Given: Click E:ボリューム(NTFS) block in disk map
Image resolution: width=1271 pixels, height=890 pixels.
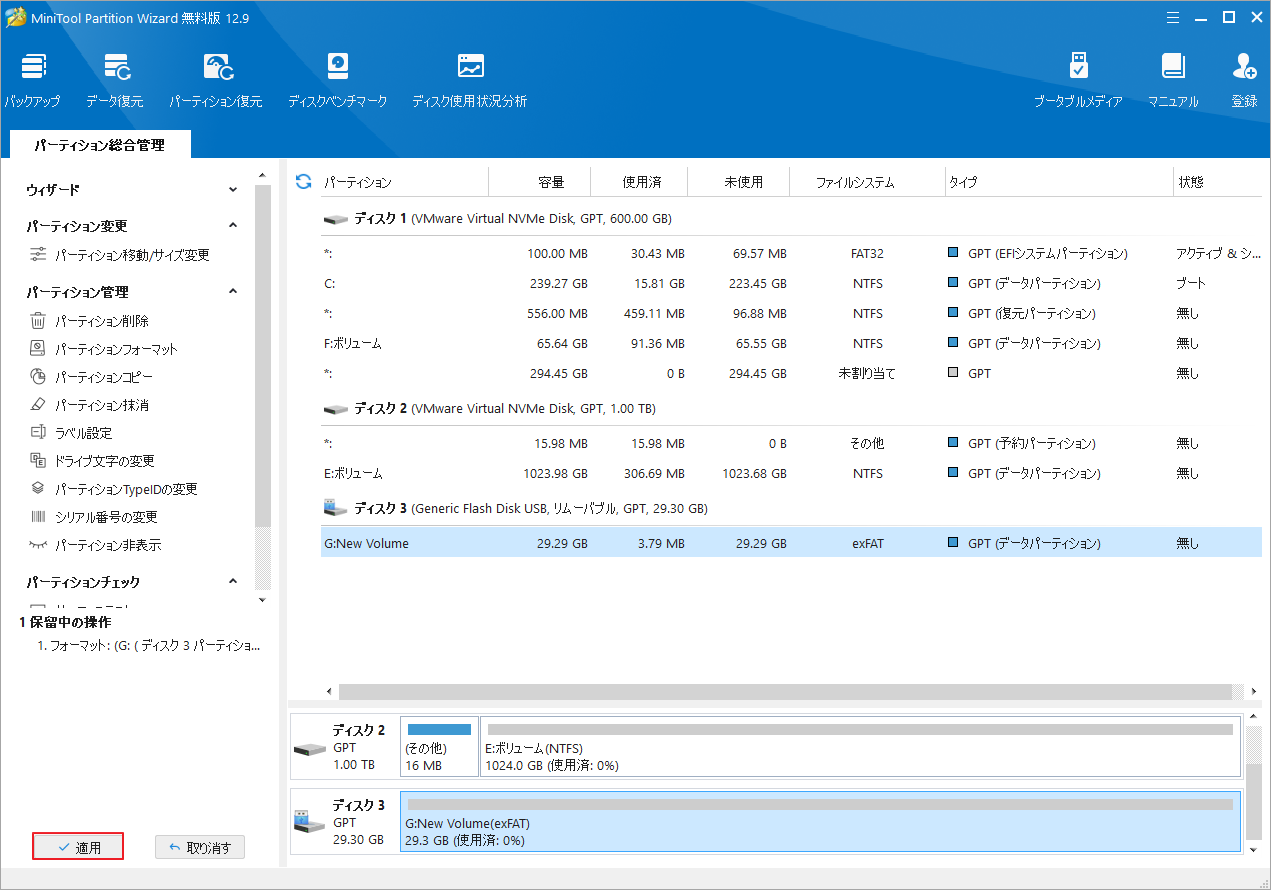Looking at the screenshot, I should (860, 746).
